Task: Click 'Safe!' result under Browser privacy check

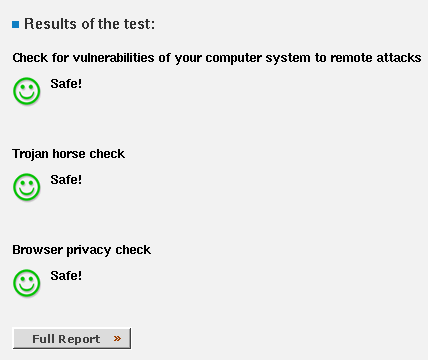Action: [66, 276]
